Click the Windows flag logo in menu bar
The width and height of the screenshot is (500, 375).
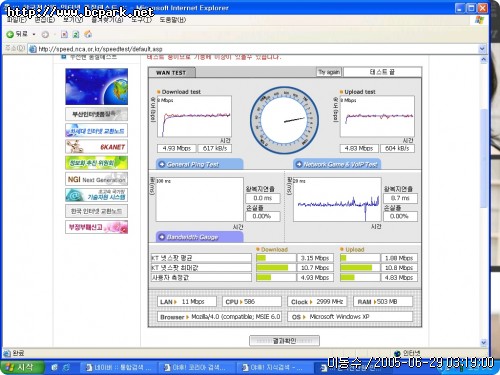tap(479, 20)
